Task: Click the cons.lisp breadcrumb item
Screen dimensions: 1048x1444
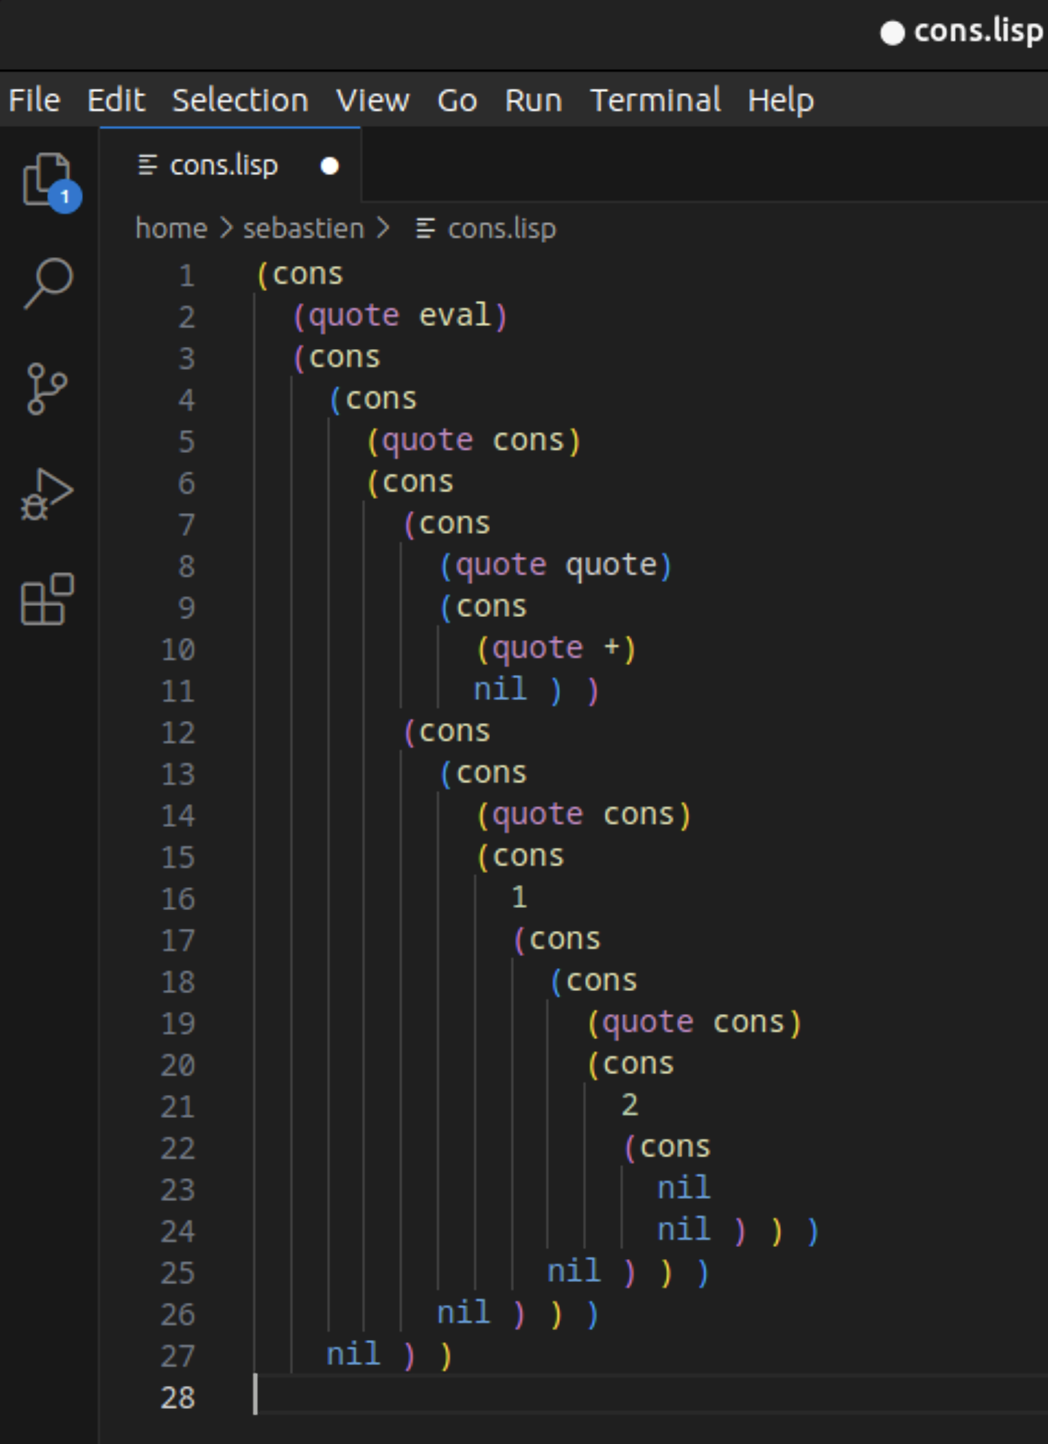Action: [x=501, y=229]
